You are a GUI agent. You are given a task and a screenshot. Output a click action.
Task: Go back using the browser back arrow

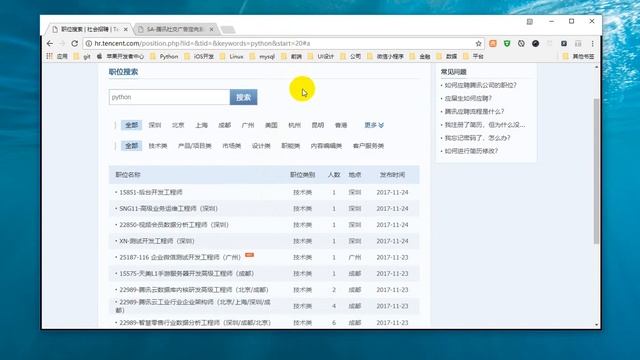click(50, 43)
